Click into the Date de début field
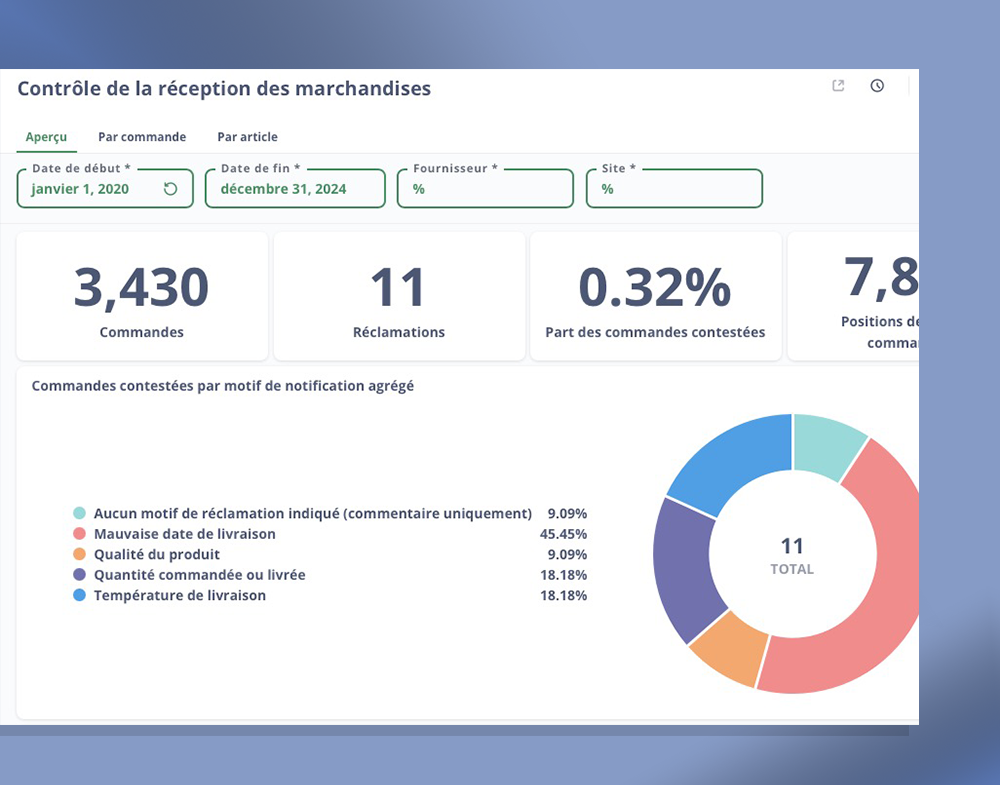The height and width of the screenshot is (785, 1000). (90, 189)
